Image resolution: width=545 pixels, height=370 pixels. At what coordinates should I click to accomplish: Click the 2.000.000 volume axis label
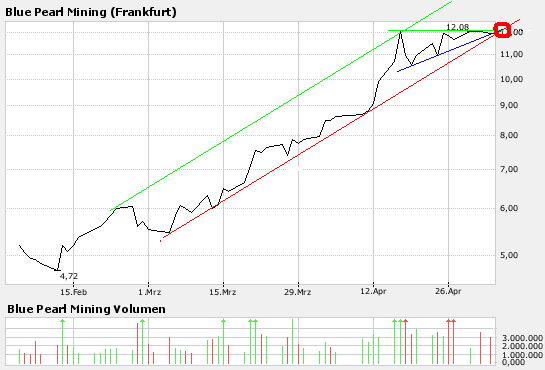point(522,346)
